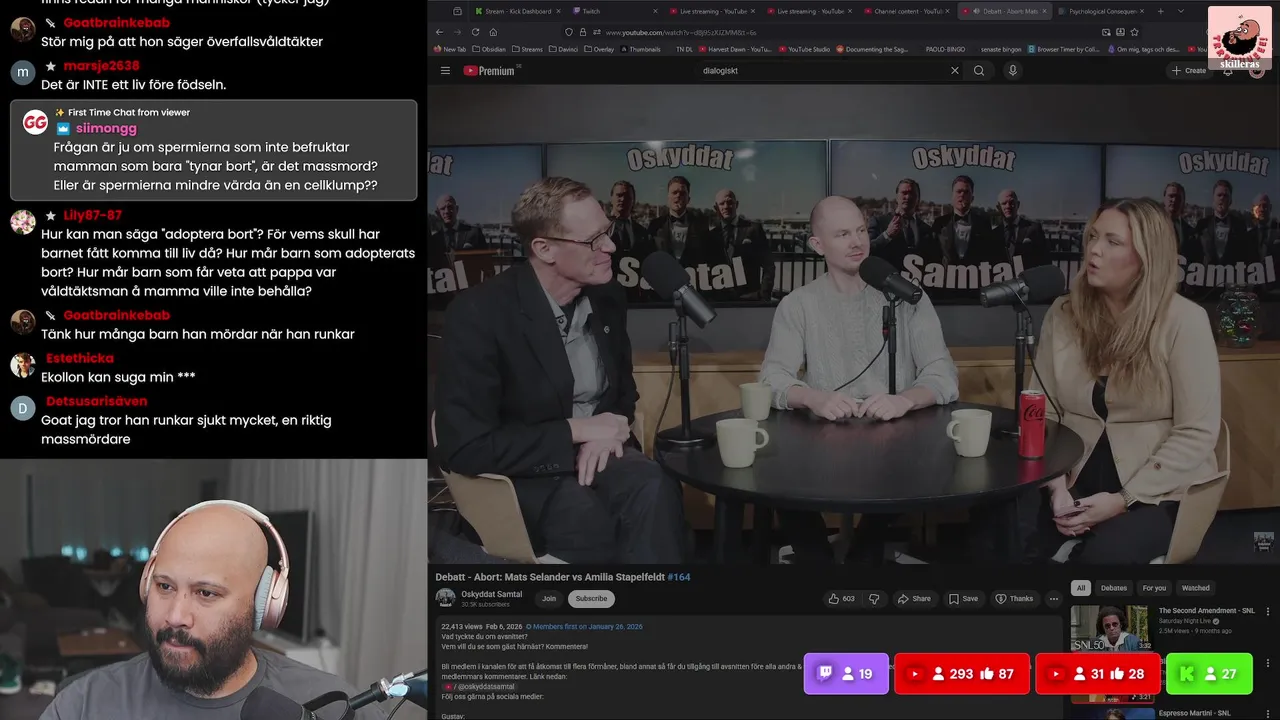Click the #164 hashtag in video title

pyautogui.click(x=679, y=577)
